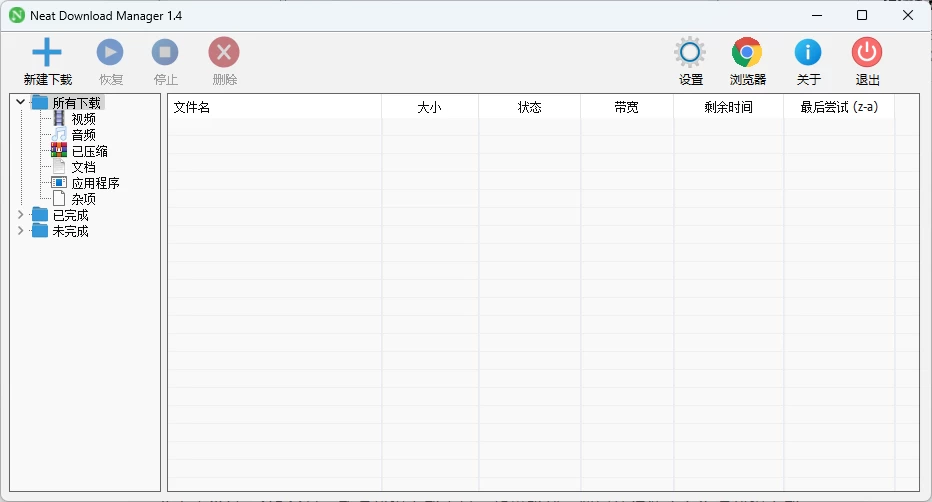Sort by 剩余时间 column header
The width and height of the screenshot is (932, 502).
coord(729,107)
